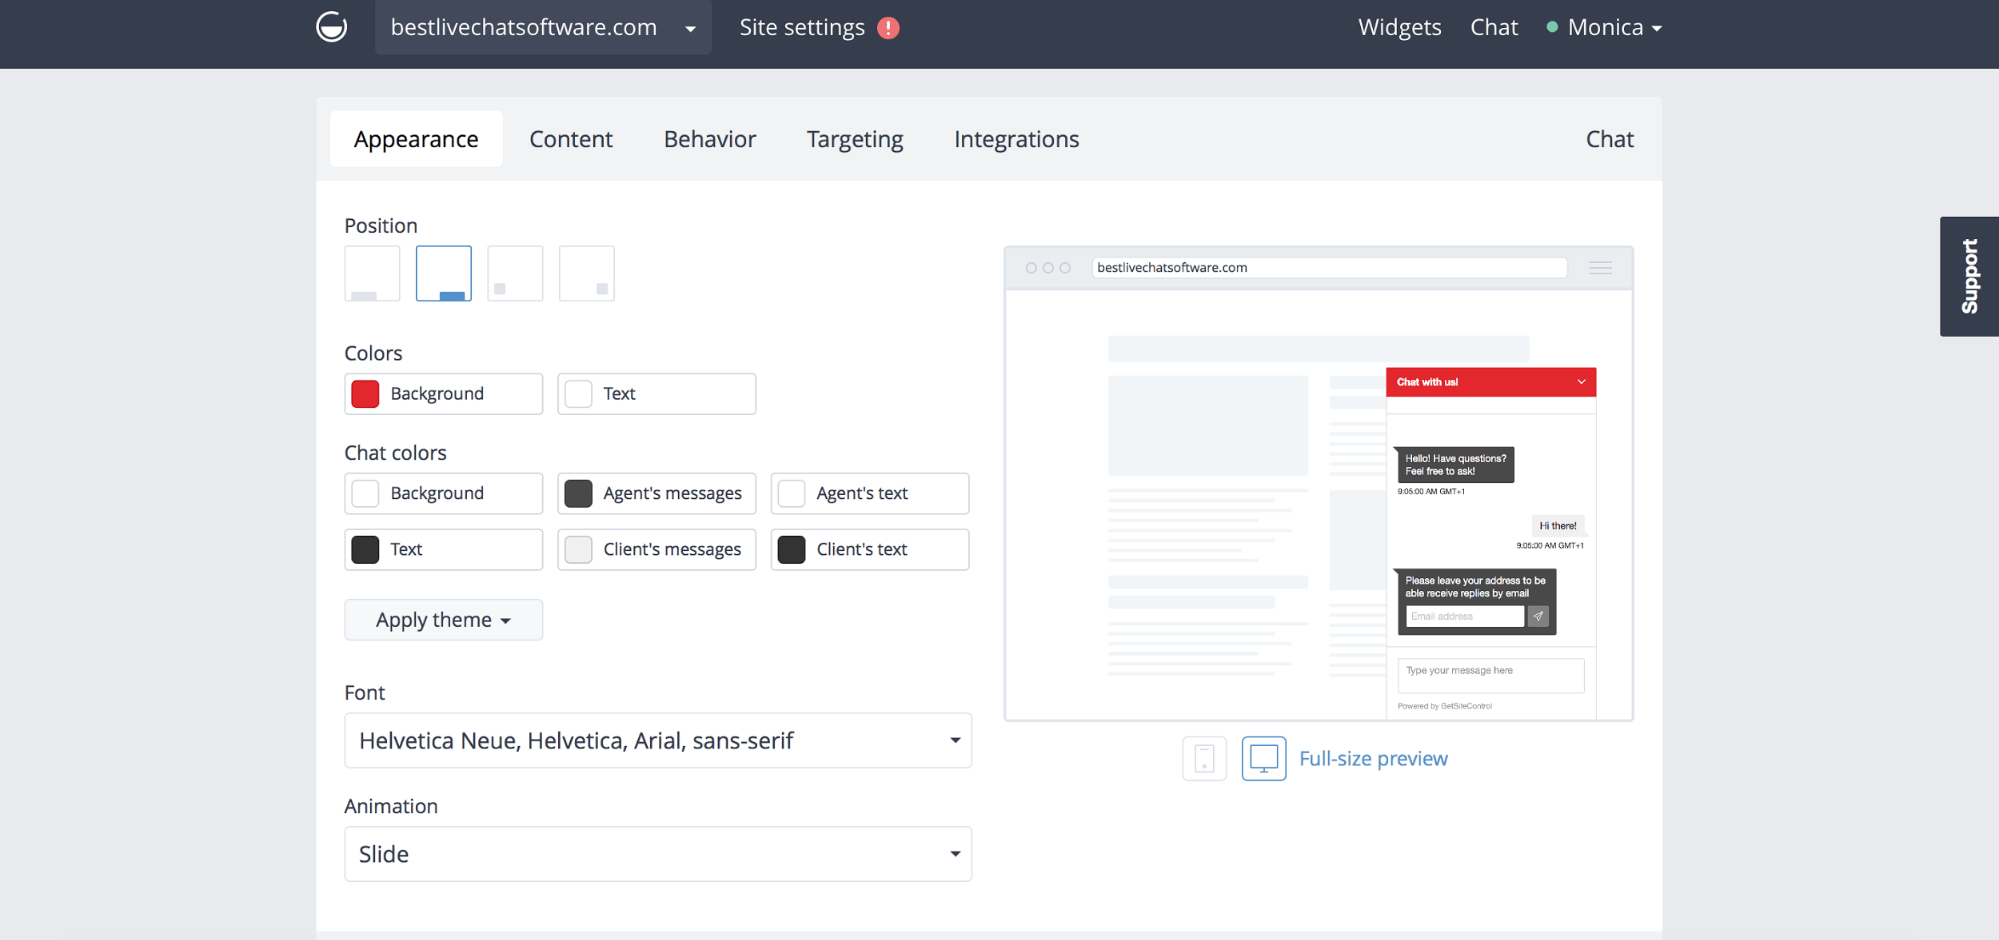Click the red warning icon beside Site settings
Screen dimensions: 1999x940
click(x=888, y=28)
